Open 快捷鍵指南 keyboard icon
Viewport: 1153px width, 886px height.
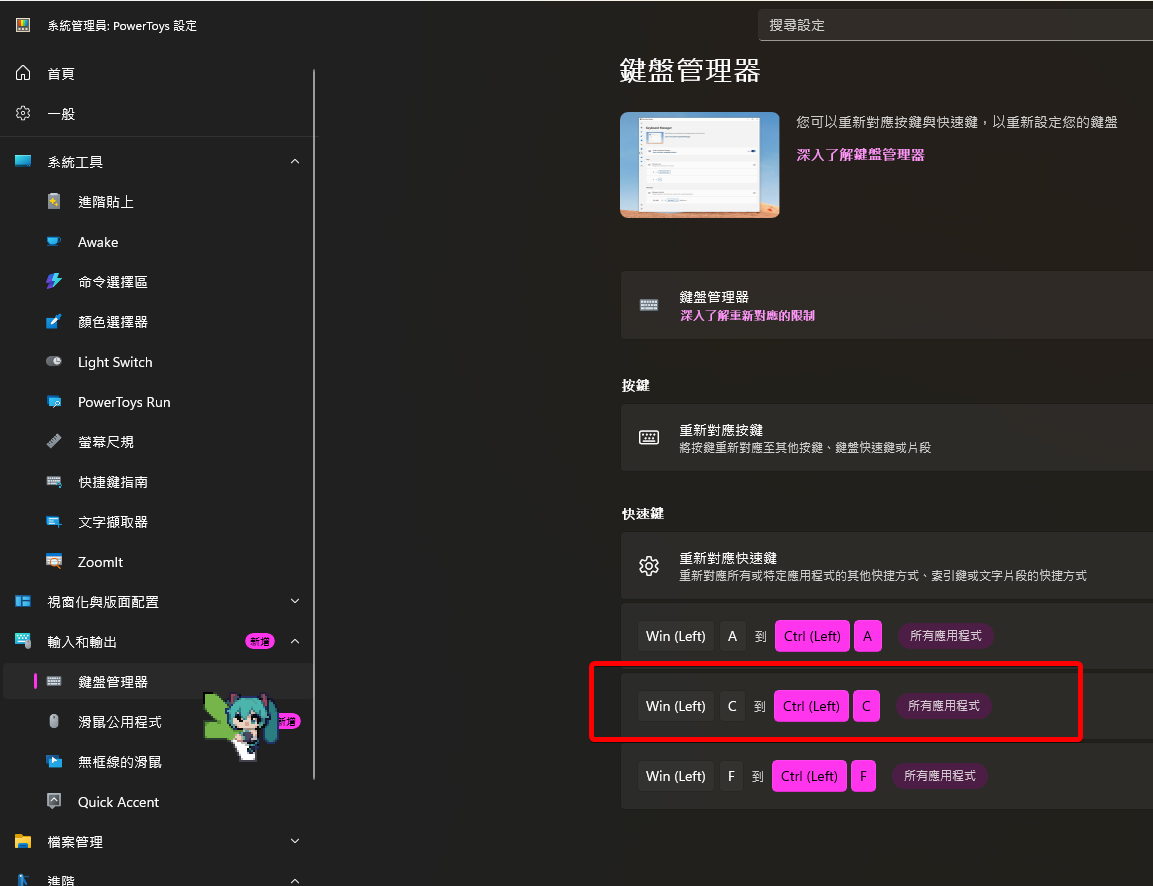pyautogui.click(x=54, y=482)
